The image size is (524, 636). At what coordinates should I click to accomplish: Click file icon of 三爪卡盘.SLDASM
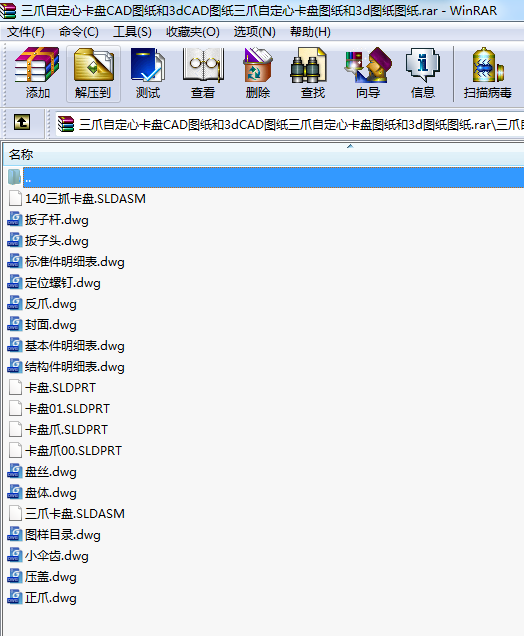15,514
